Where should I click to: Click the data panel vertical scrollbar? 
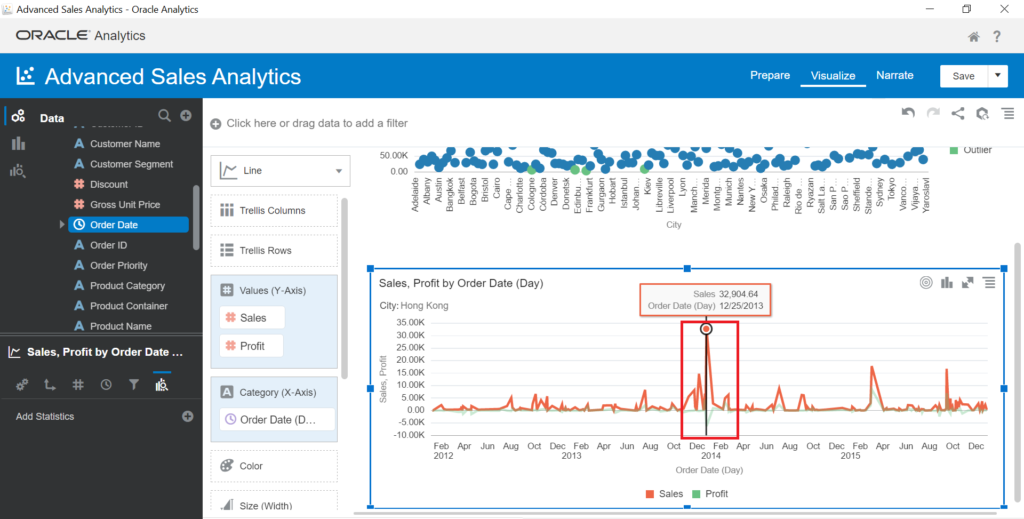(197, 217)
